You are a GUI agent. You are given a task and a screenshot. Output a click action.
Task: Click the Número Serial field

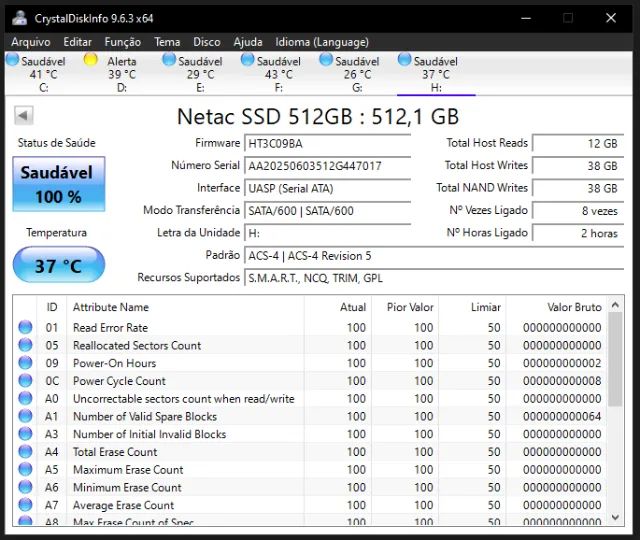[x=328, y=166]
